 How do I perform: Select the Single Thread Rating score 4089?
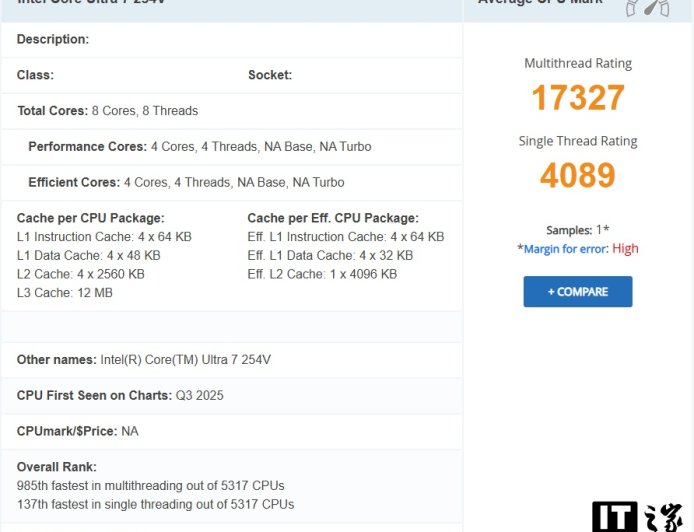(x=578, y=176)
